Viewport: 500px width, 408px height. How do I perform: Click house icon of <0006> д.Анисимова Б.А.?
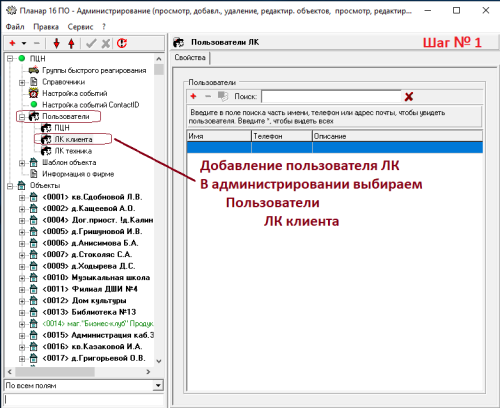click(33, 243)
